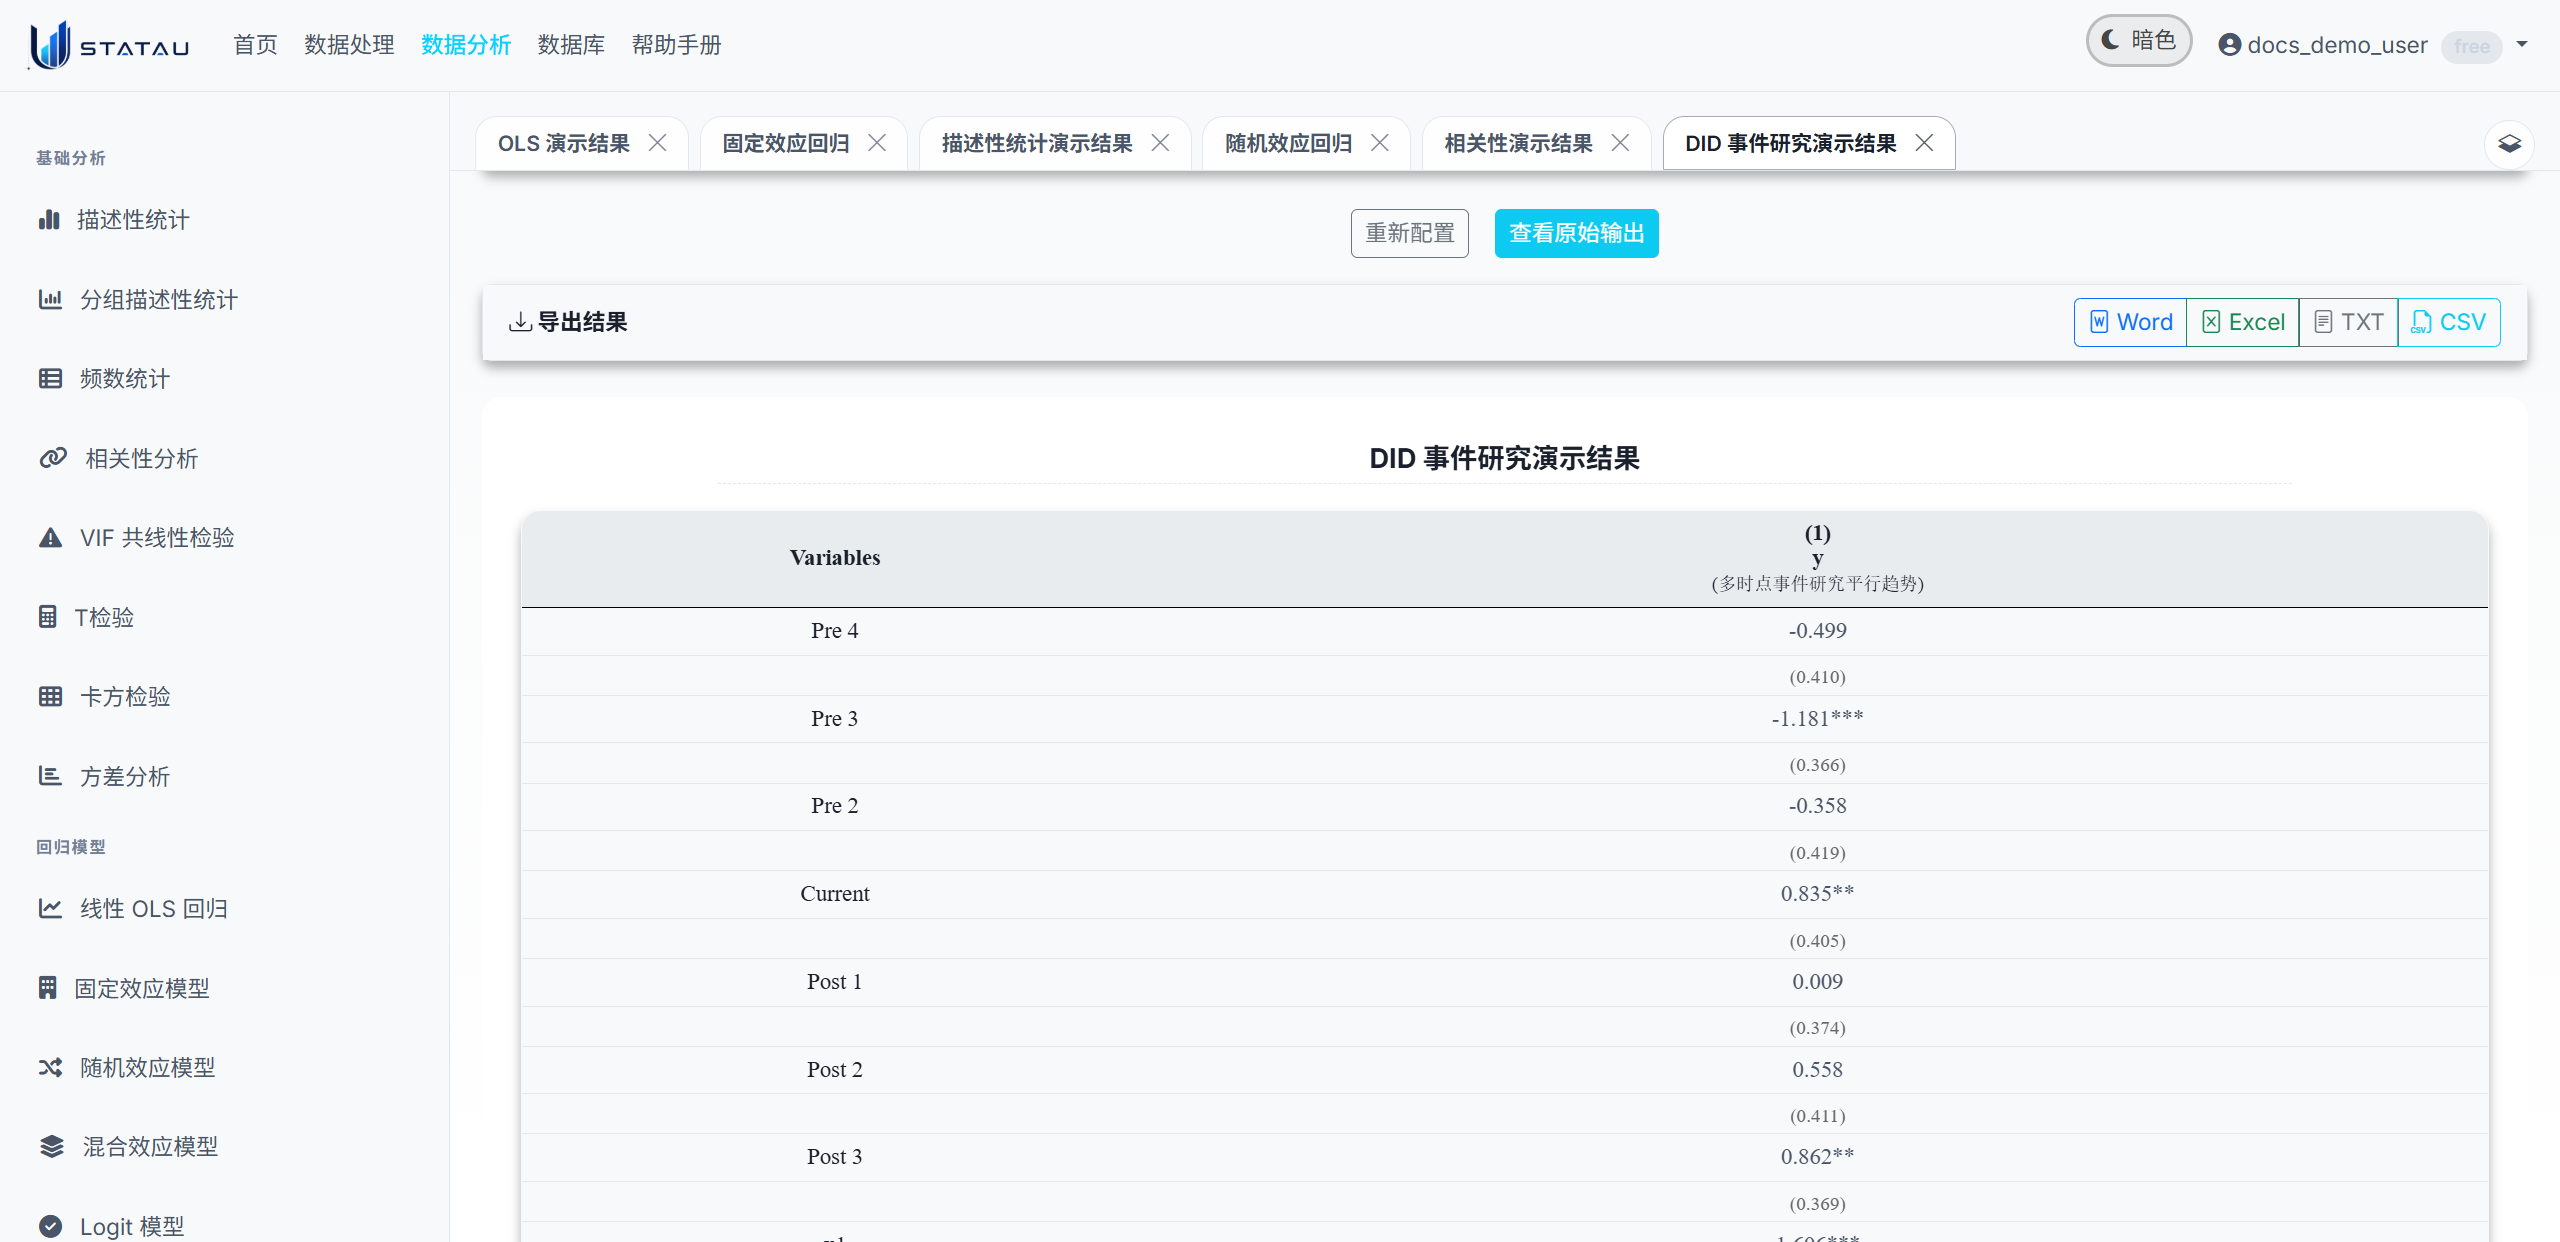Click the Post 1 value 0.009
Image resolution: width=2560 pixels, height=1242 pixels.
point(1817,981)
